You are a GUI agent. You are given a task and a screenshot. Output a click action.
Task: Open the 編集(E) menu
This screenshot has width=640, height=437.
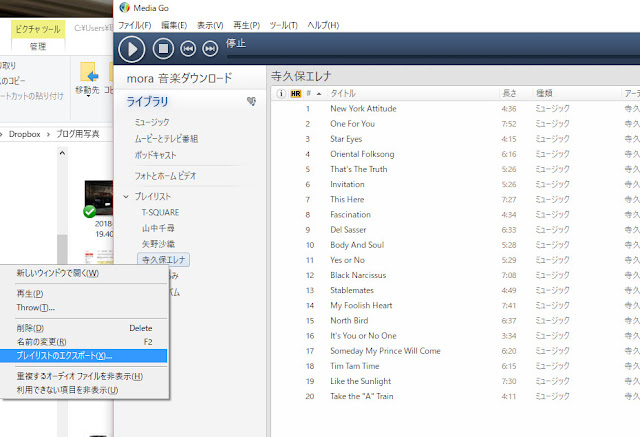click(174, 25)
